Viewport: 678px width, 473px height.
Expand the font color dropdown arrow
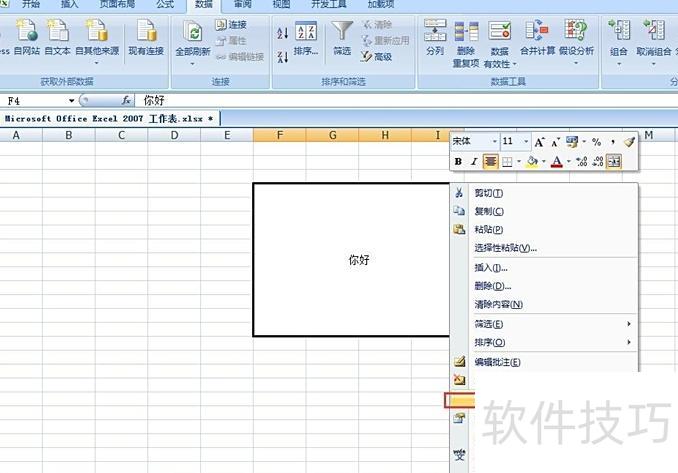coord(569,162)
